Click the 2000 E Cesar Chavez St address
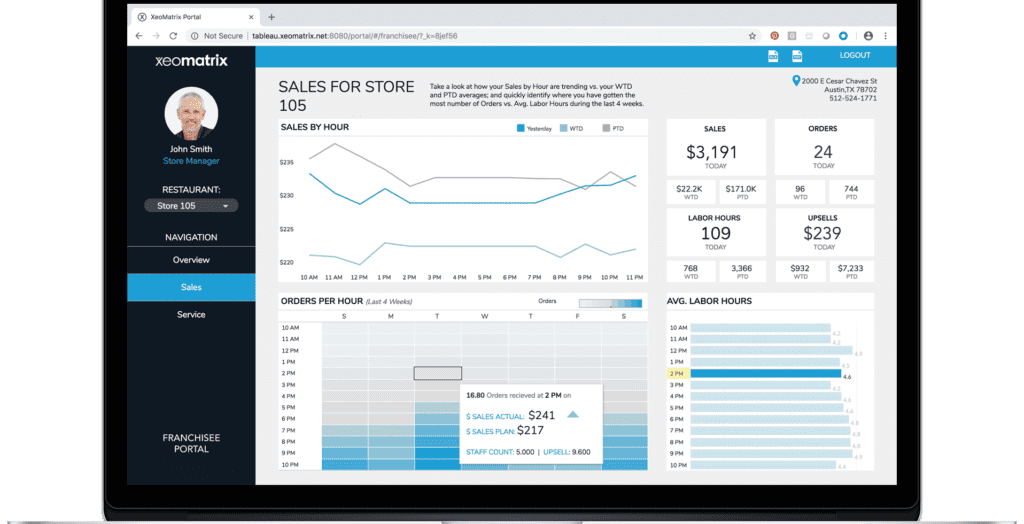Image resolution: width=1024 pixels, height=524 pixels. click(839, 81)
